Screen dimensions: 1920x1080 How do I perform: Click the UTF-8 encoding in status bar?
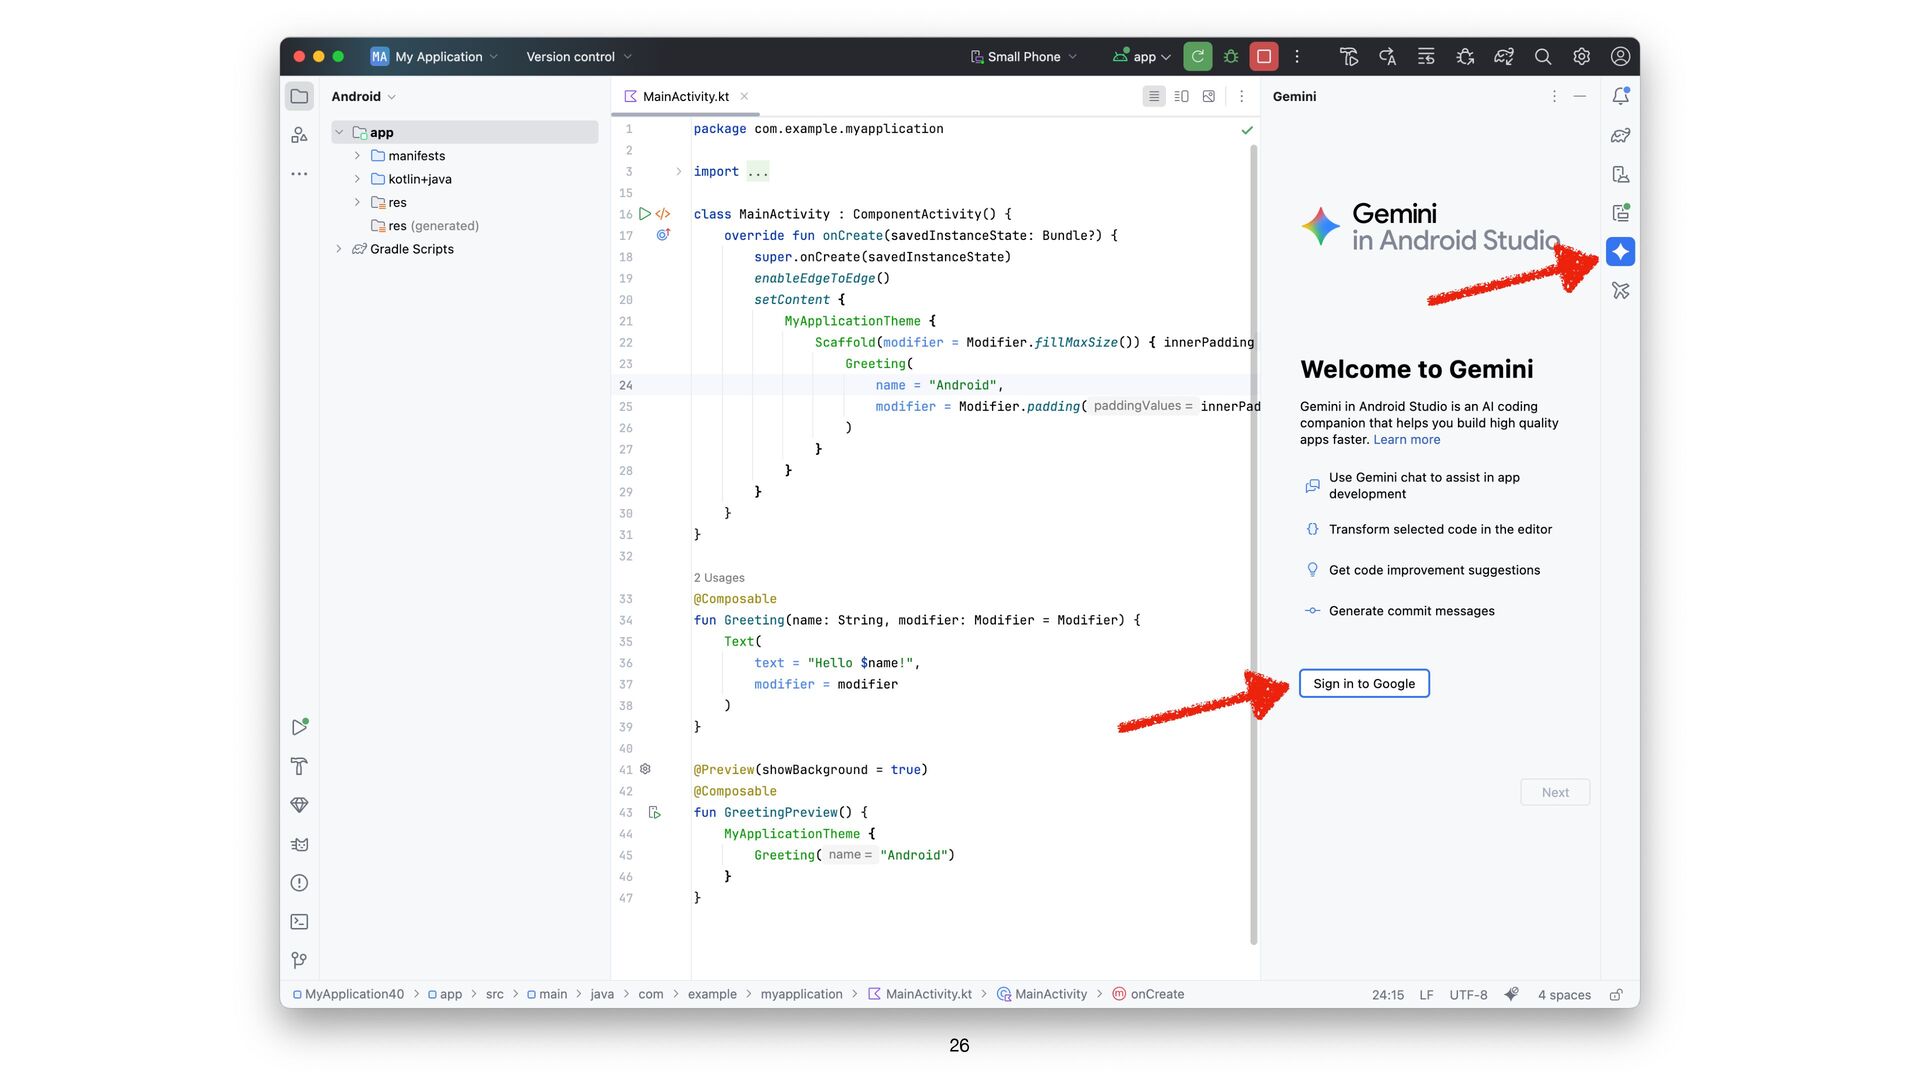point(1468,995)
